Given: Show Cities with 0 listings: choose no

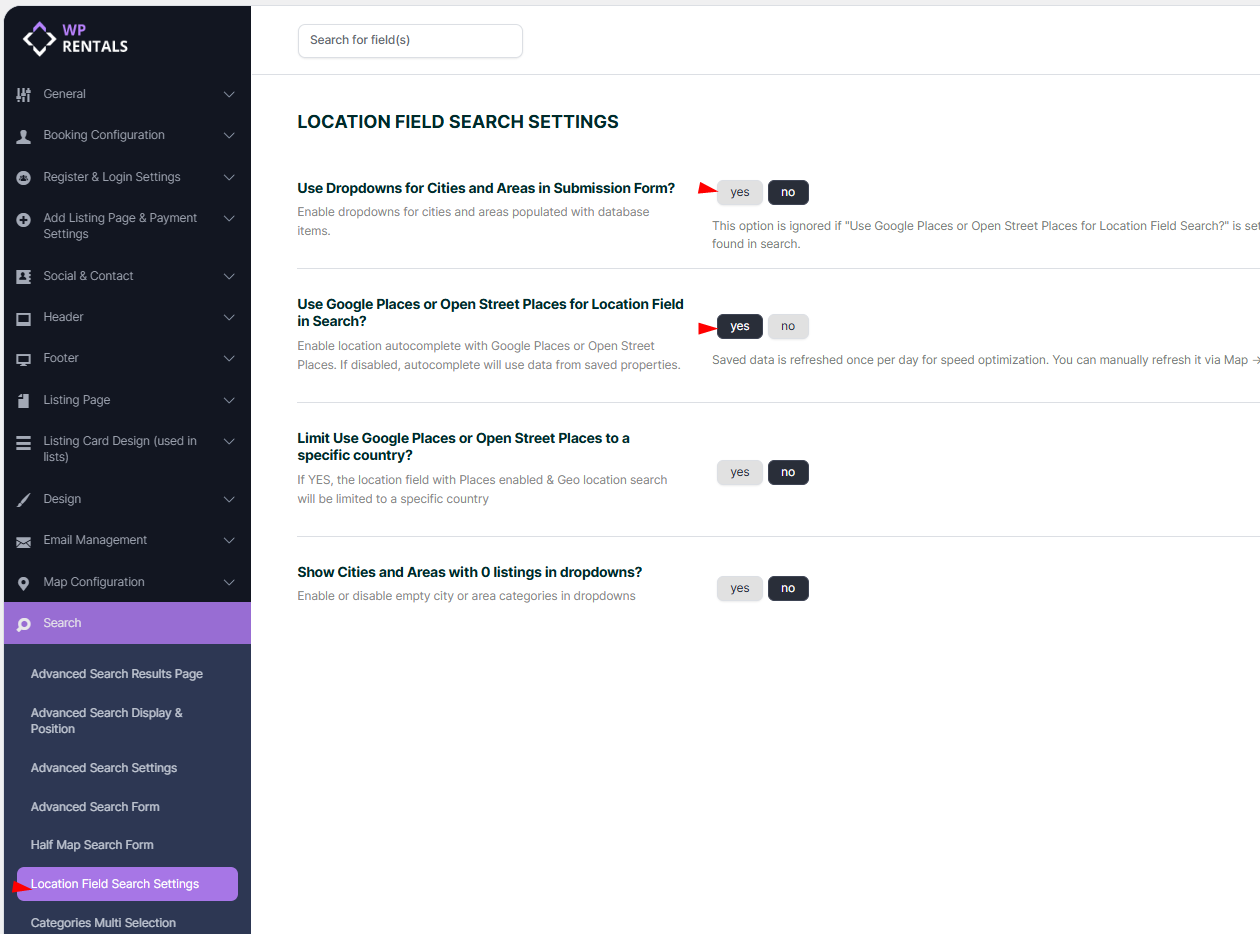Looking at the screenshot, I should tap(788, 588).
